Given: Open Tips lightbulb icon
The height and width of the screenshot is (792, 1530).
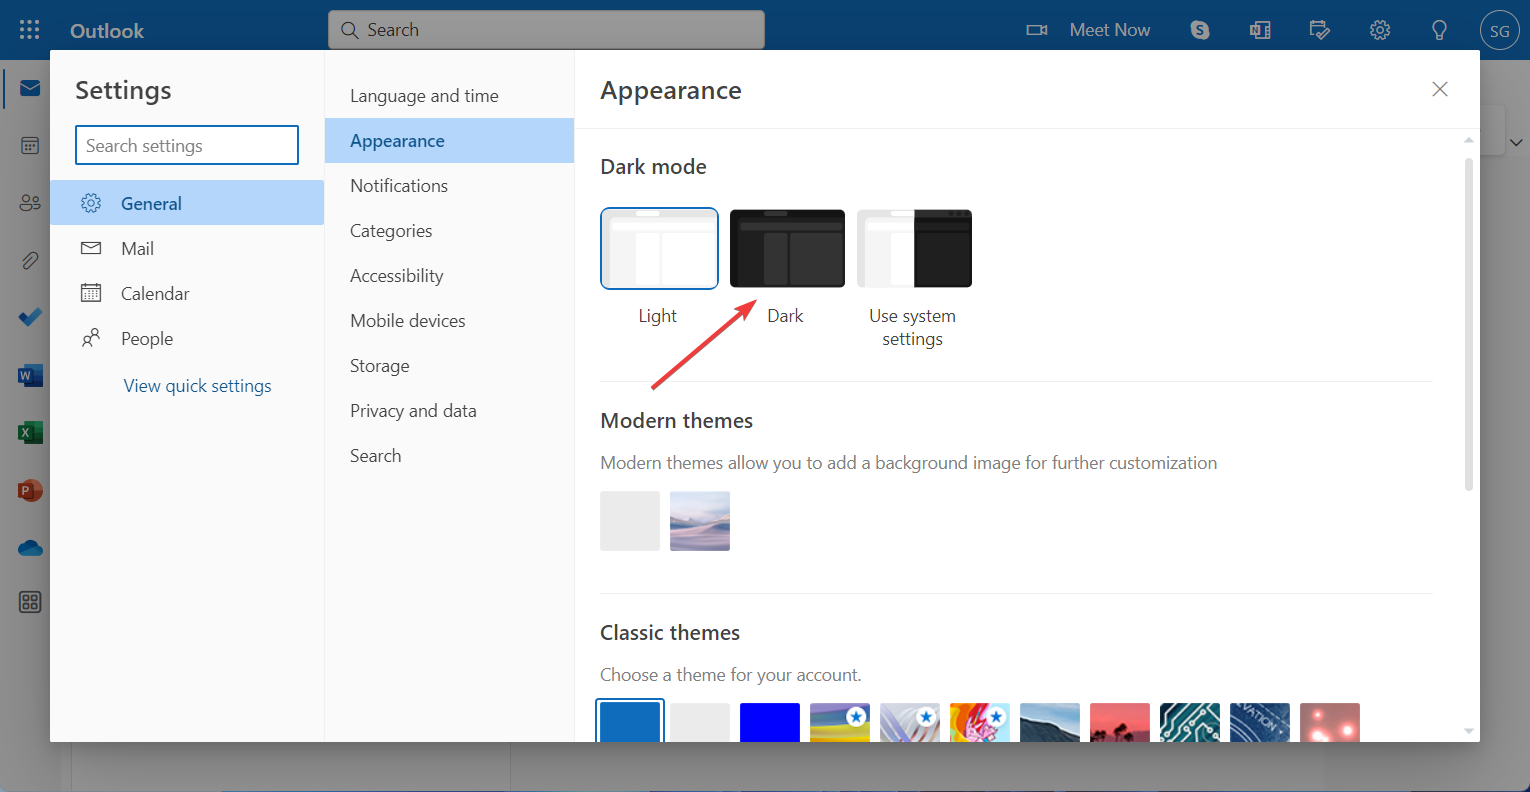Looking at the screenshot, I should (1440, 30).
